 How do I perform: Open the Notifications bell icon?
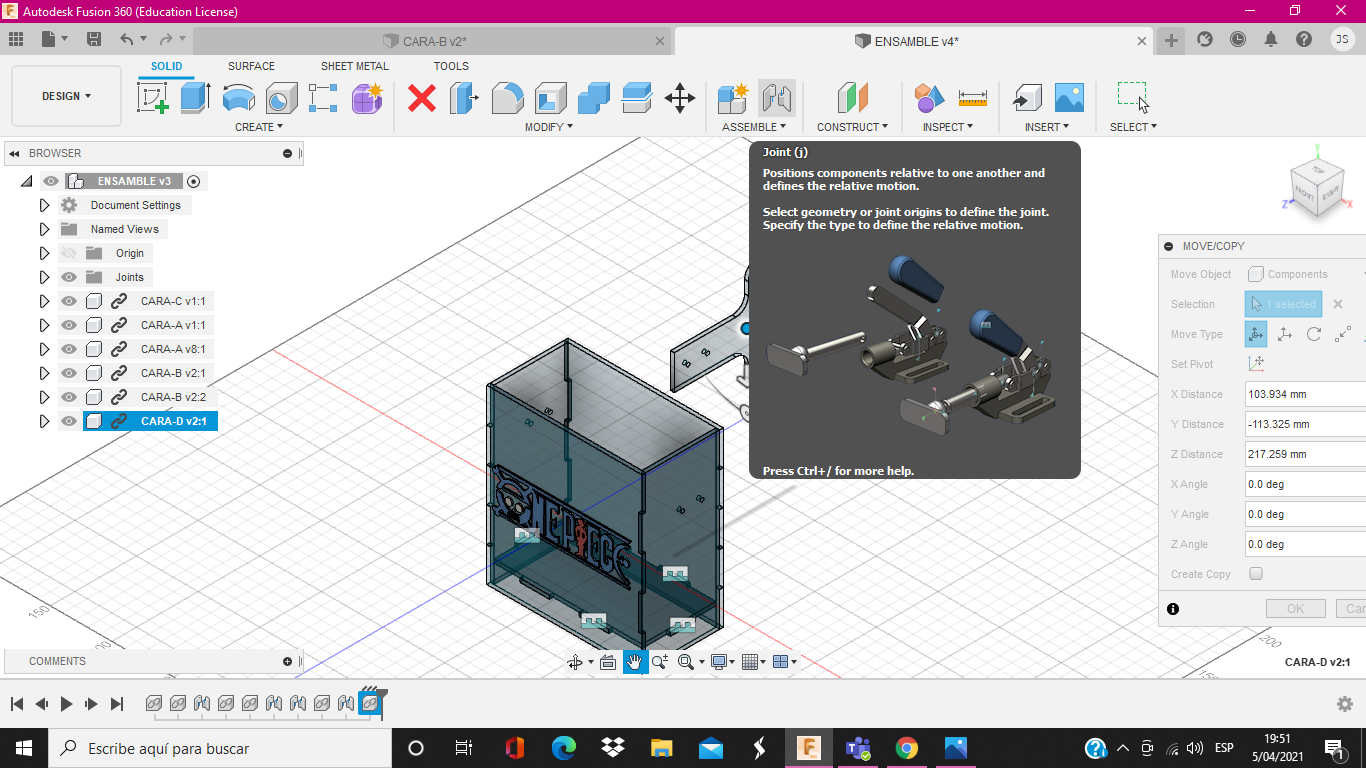[x=1271, y=39]
